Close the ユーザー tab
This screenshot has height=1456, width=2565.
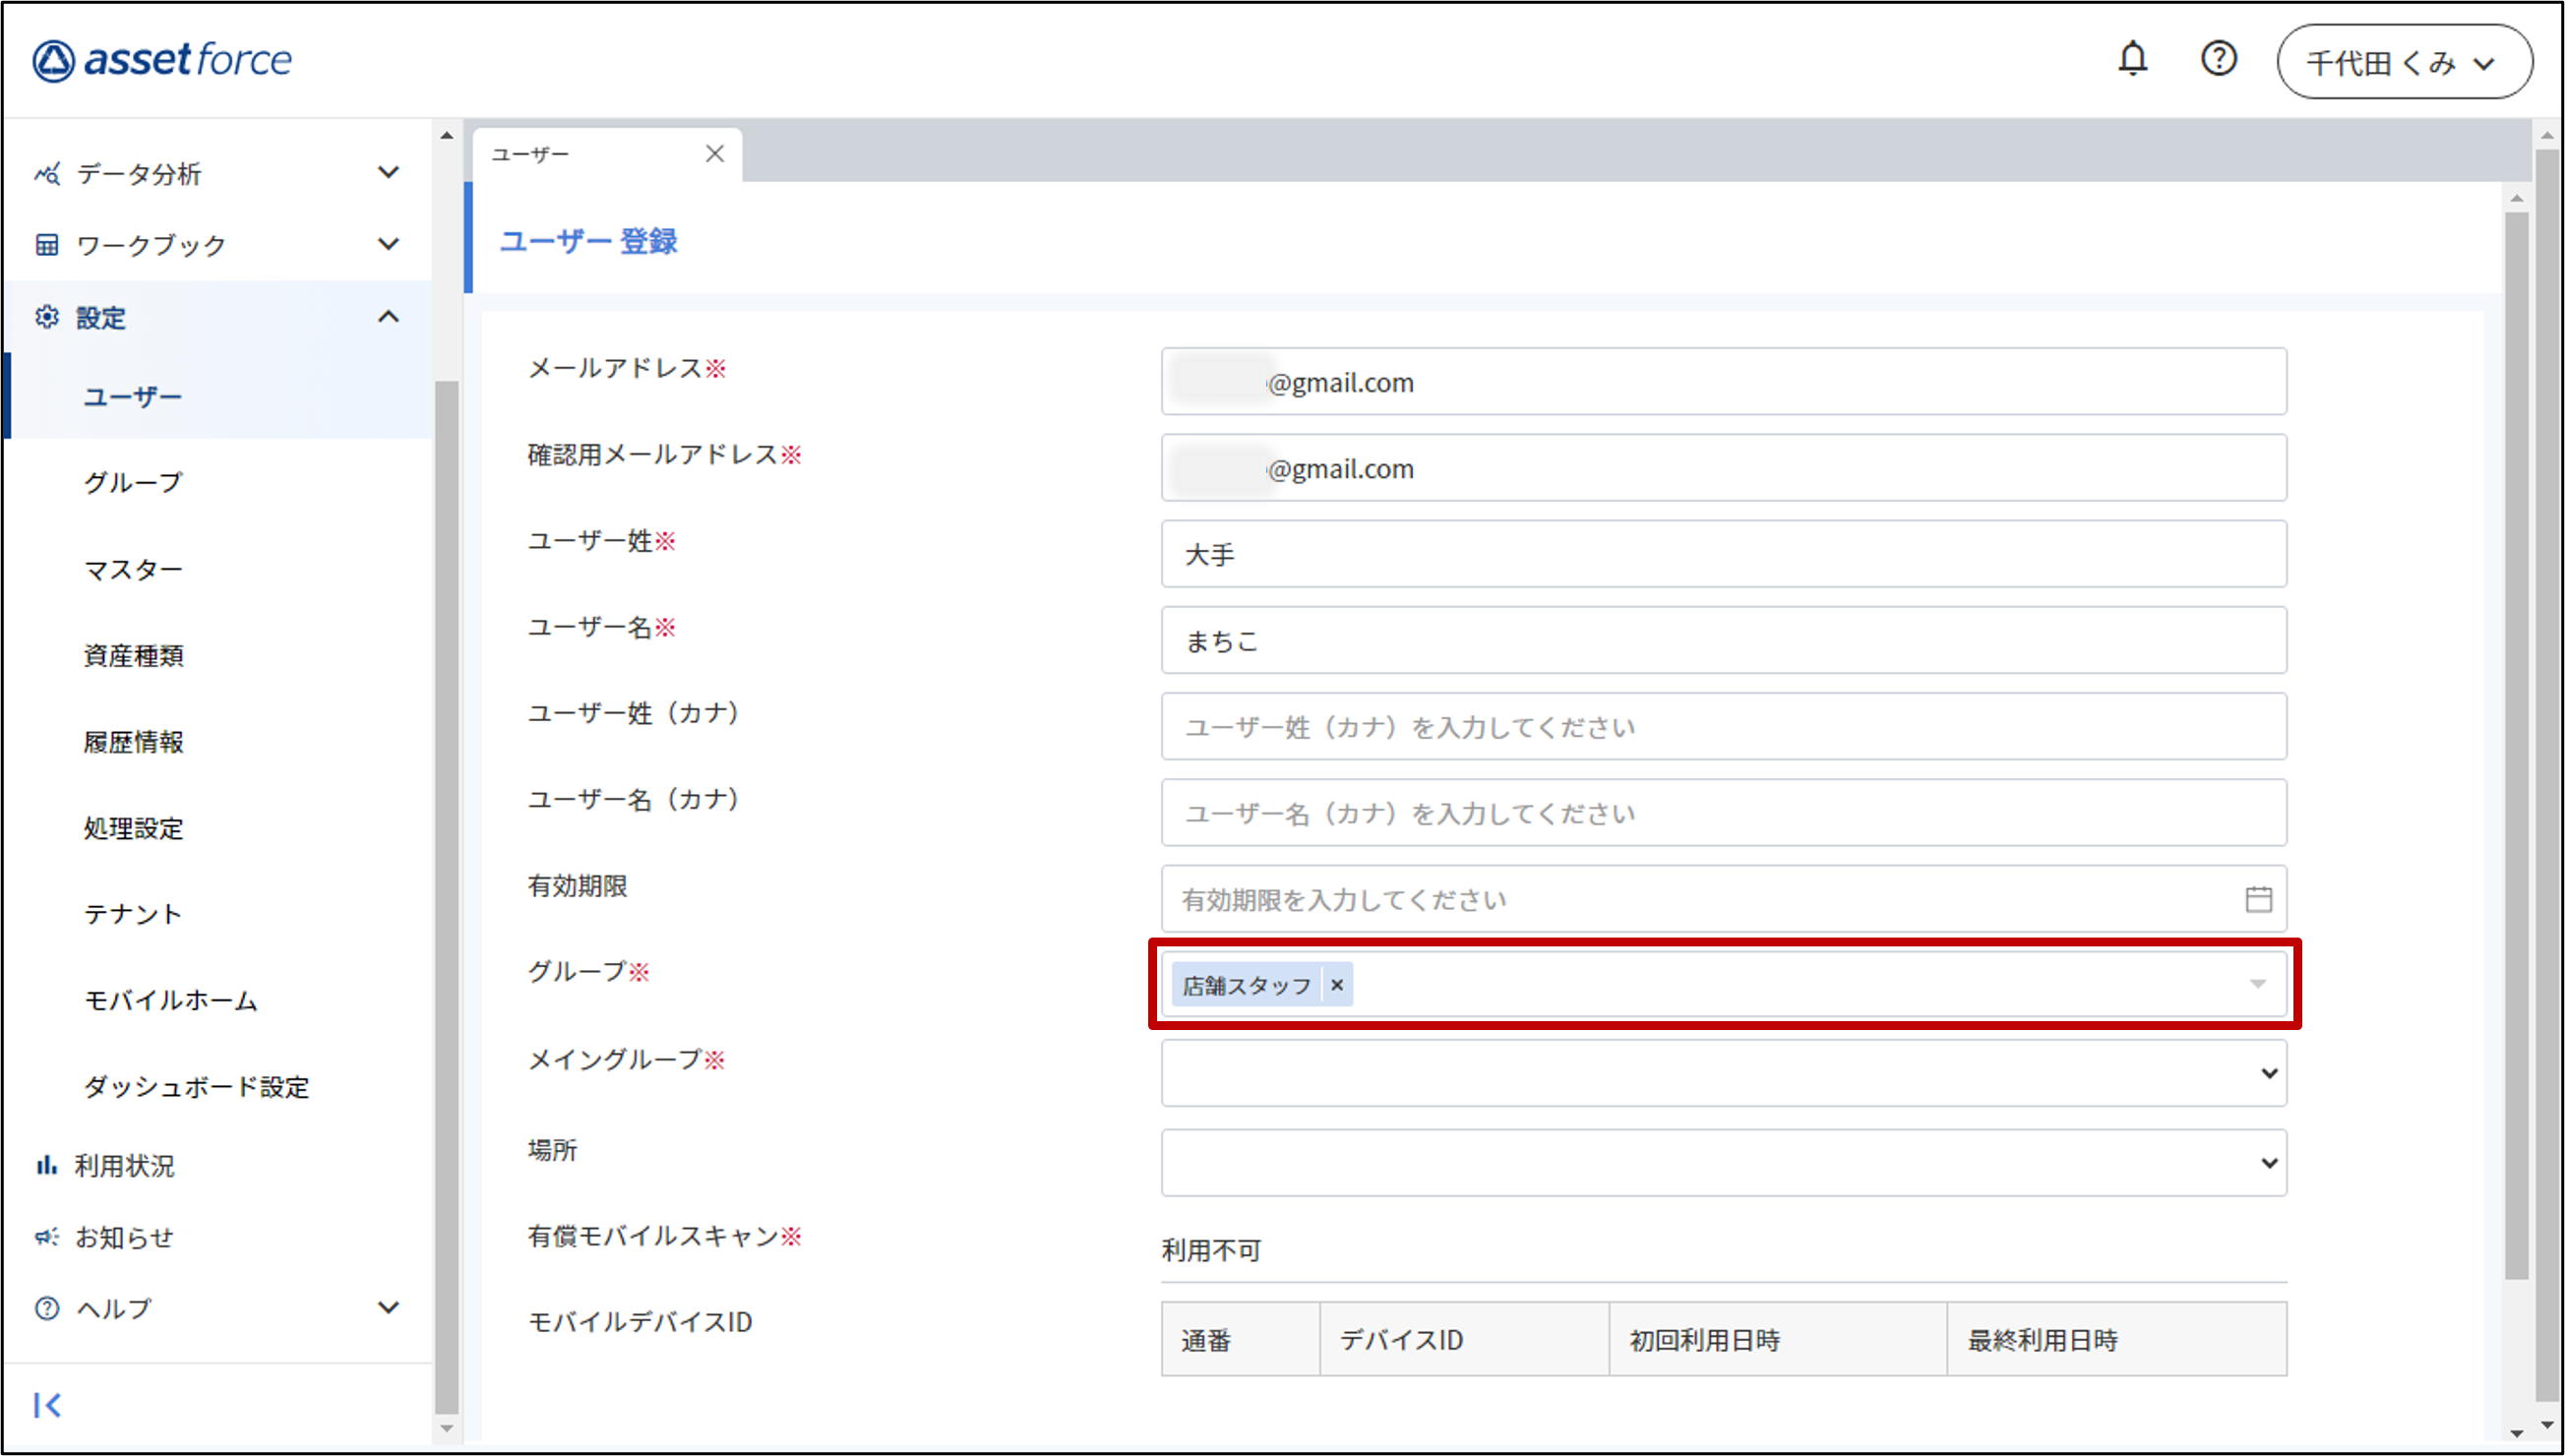pos(714,154)
